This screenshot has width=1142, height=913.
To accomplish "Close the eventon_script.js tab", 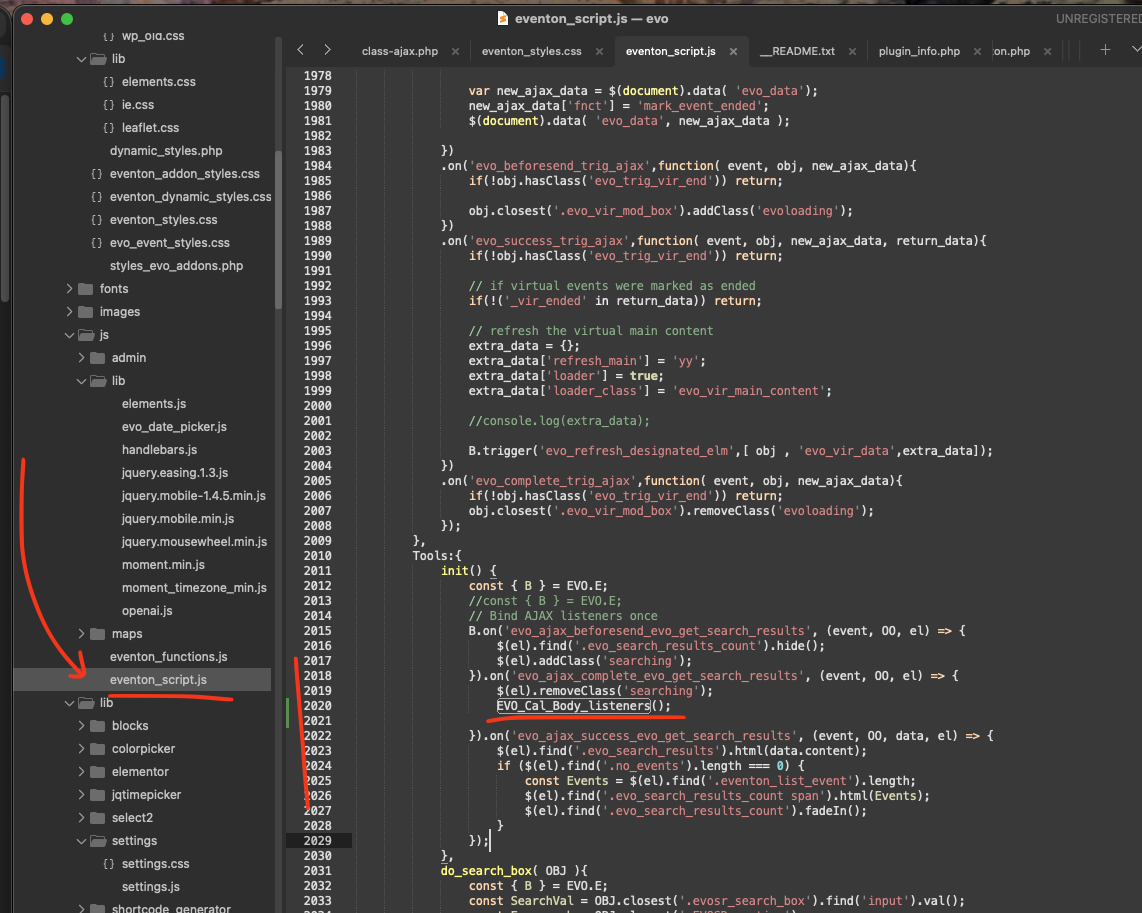I will click(733, 51).
